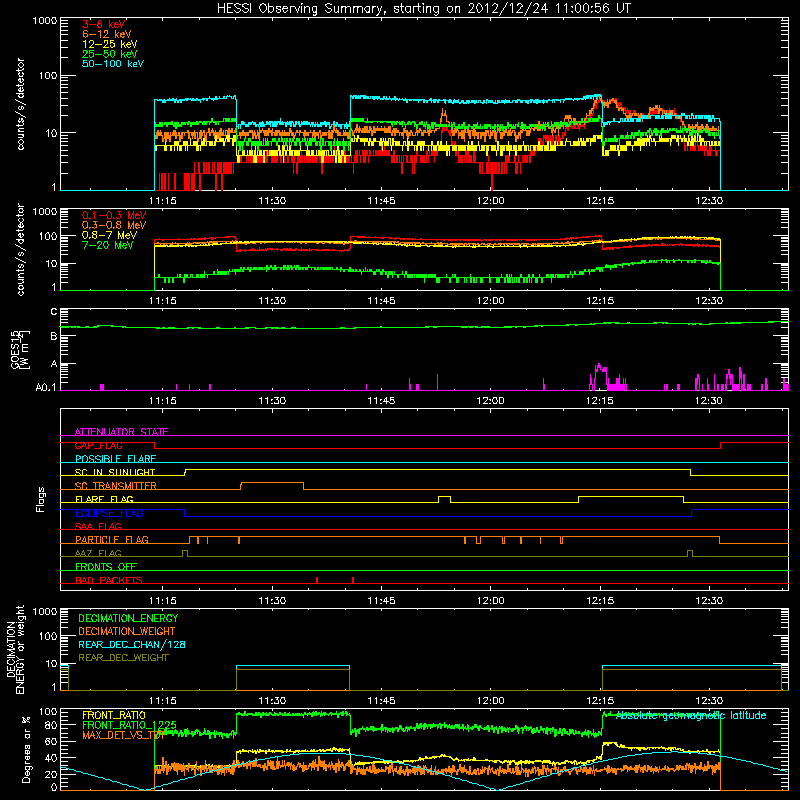The width and height of the screenshot is (800, 800).
Task: Click the B class tick label on GOES axis
Action: click(x=54, y=337)
